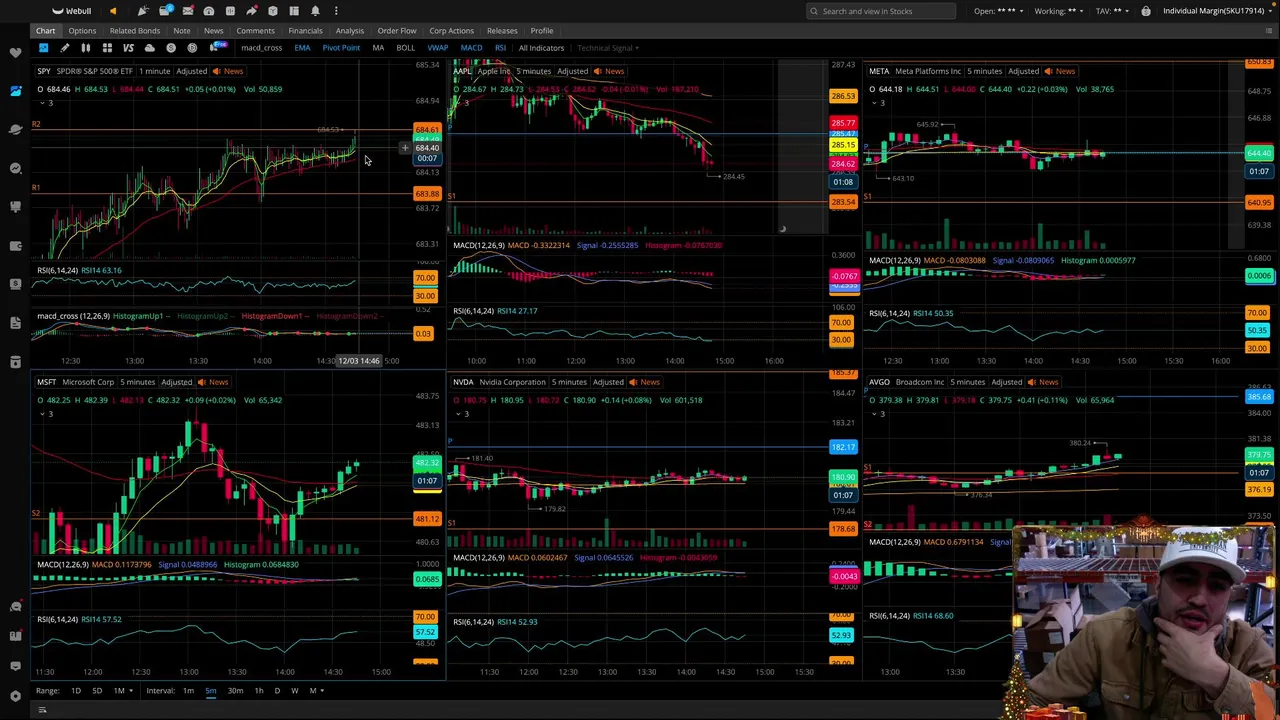
Task: Open All Indicators list
Action: (x=541, y=48)
